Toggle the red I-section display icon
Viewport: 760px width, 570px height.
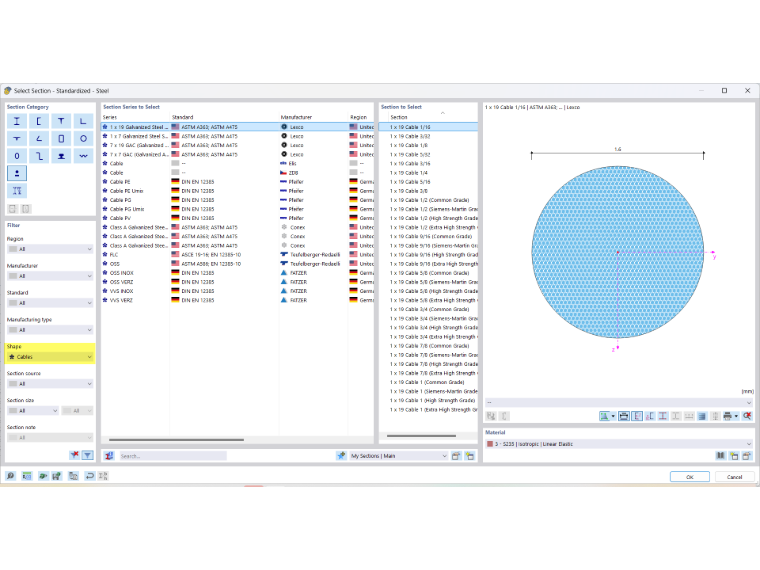(663, 416)
